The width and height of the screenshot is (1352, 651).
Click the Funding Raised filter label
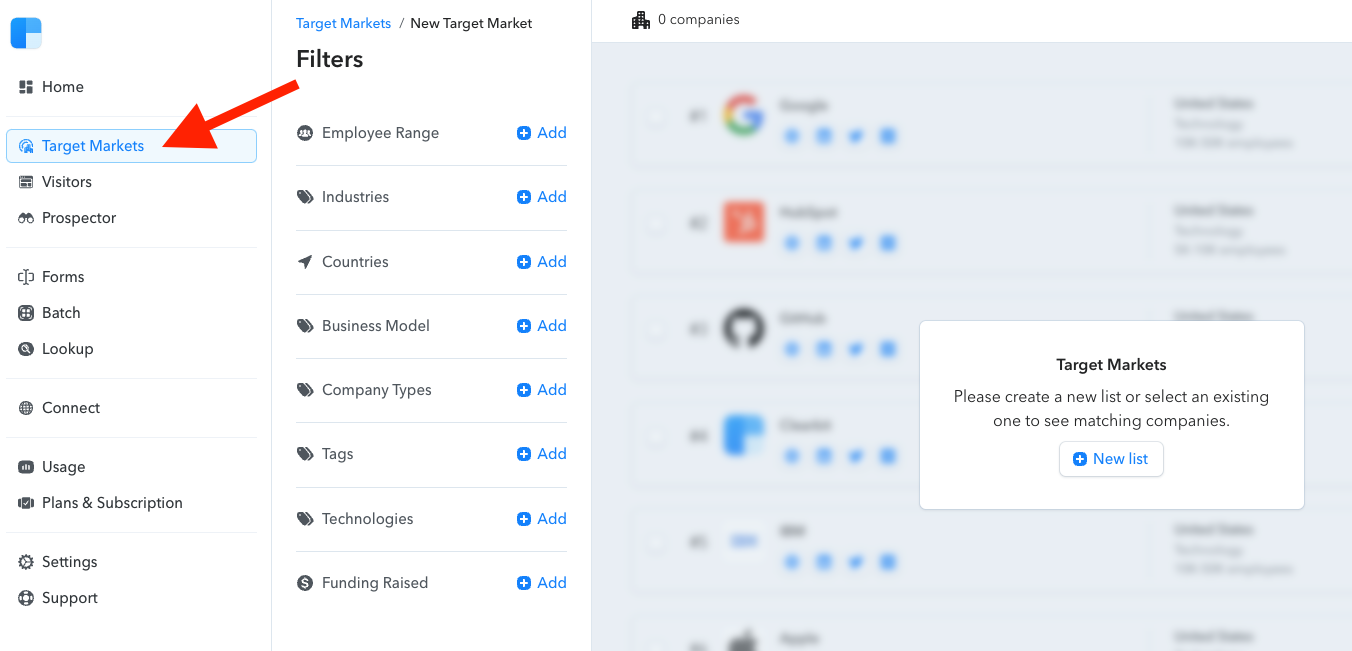click(375, 583)
